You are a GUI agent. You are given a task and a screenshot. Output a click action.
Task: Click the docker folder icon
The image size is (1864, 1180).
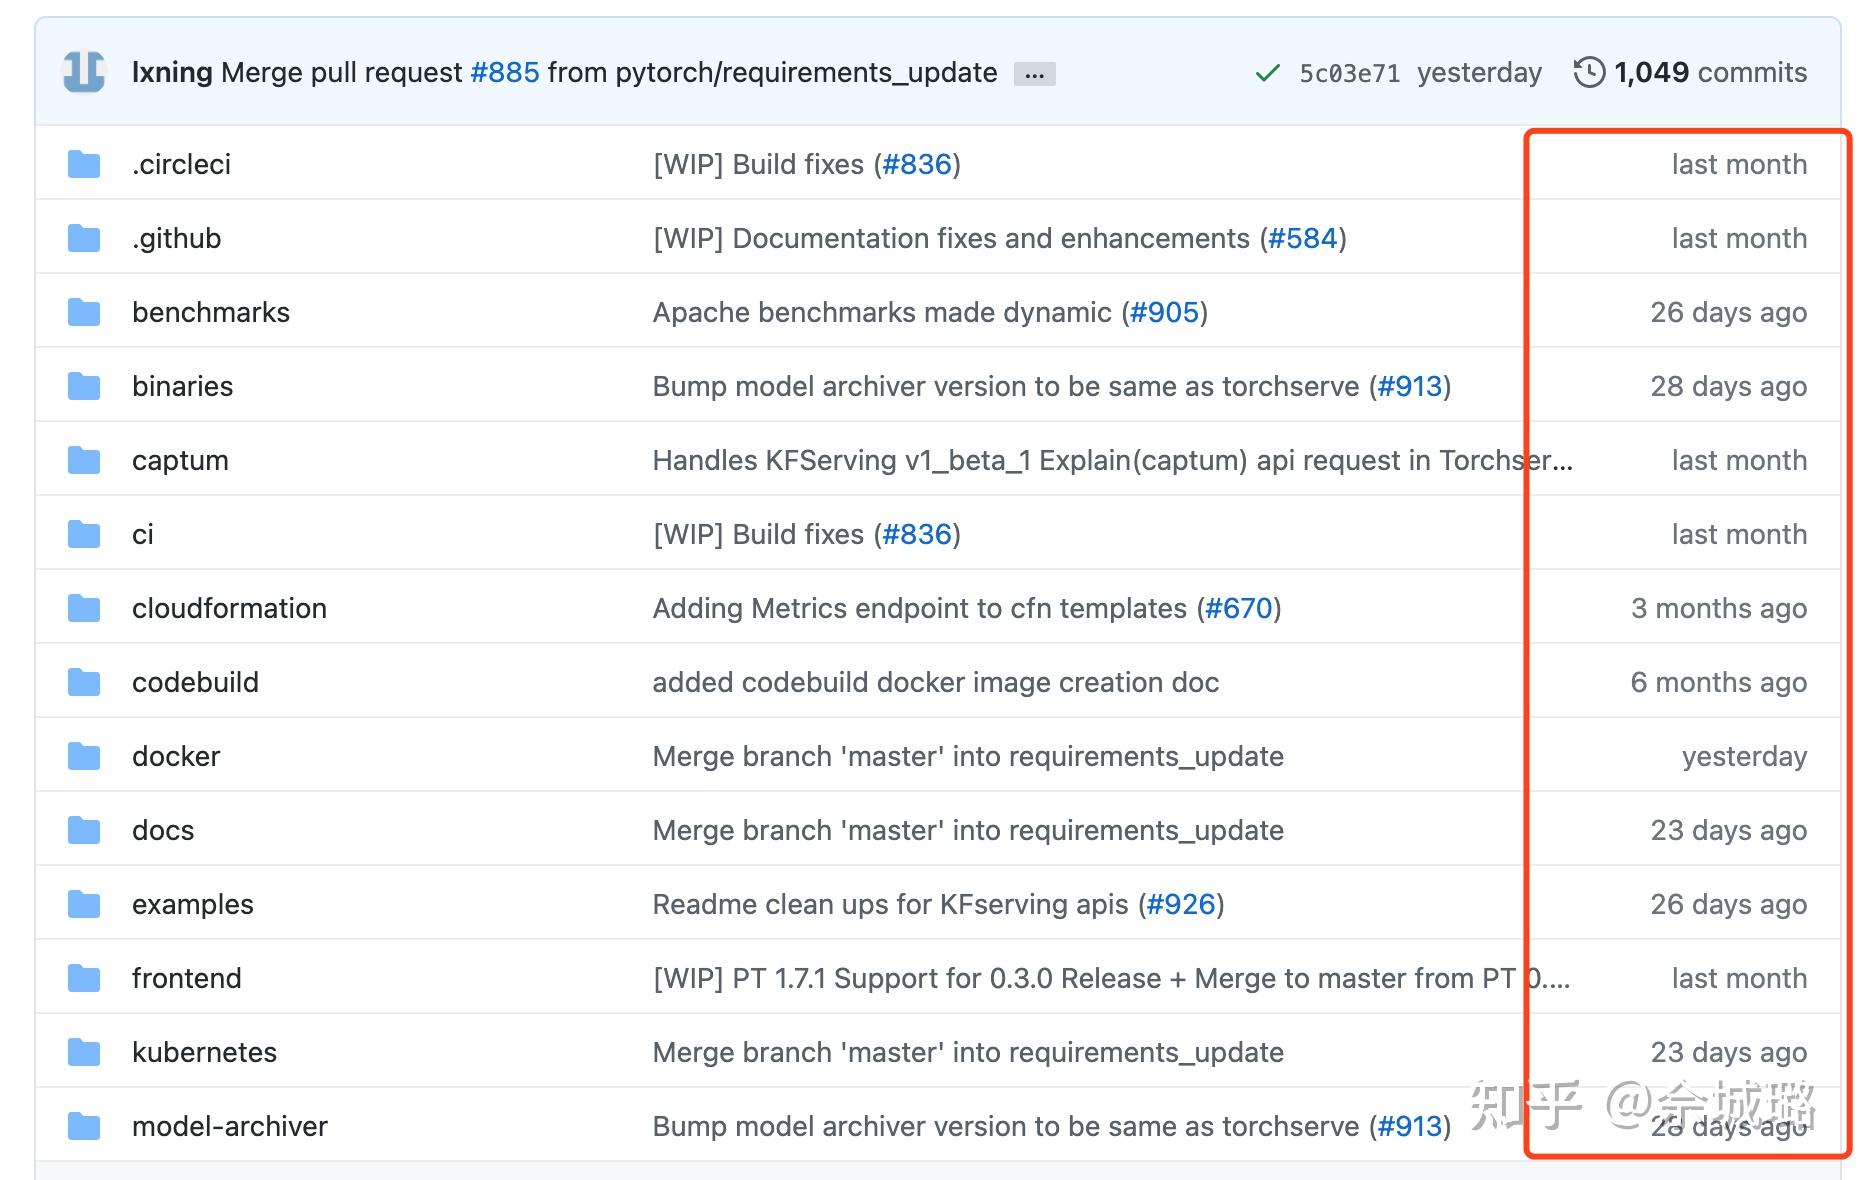(83, 755)
